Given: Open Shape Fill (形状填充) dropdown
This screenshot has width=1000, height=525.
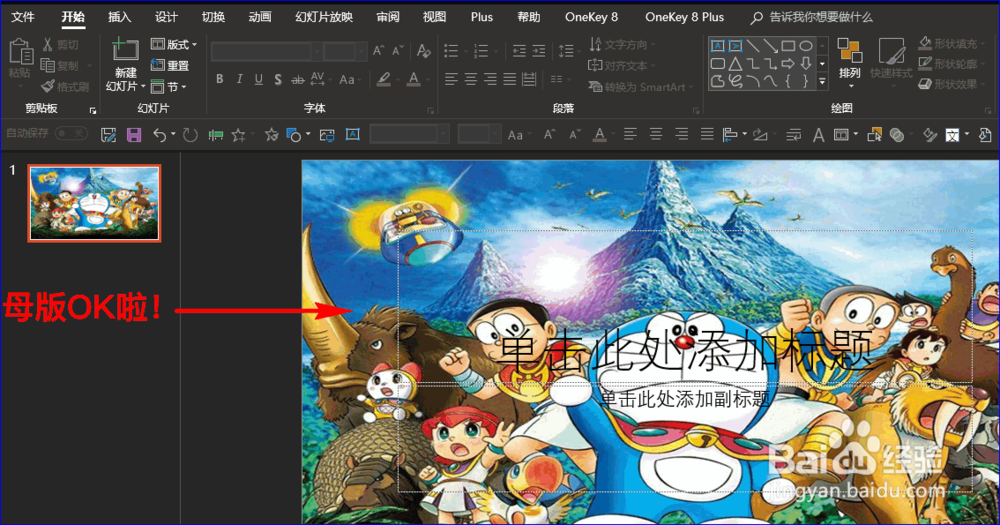Looking at the screenshot, I should 952,43.
